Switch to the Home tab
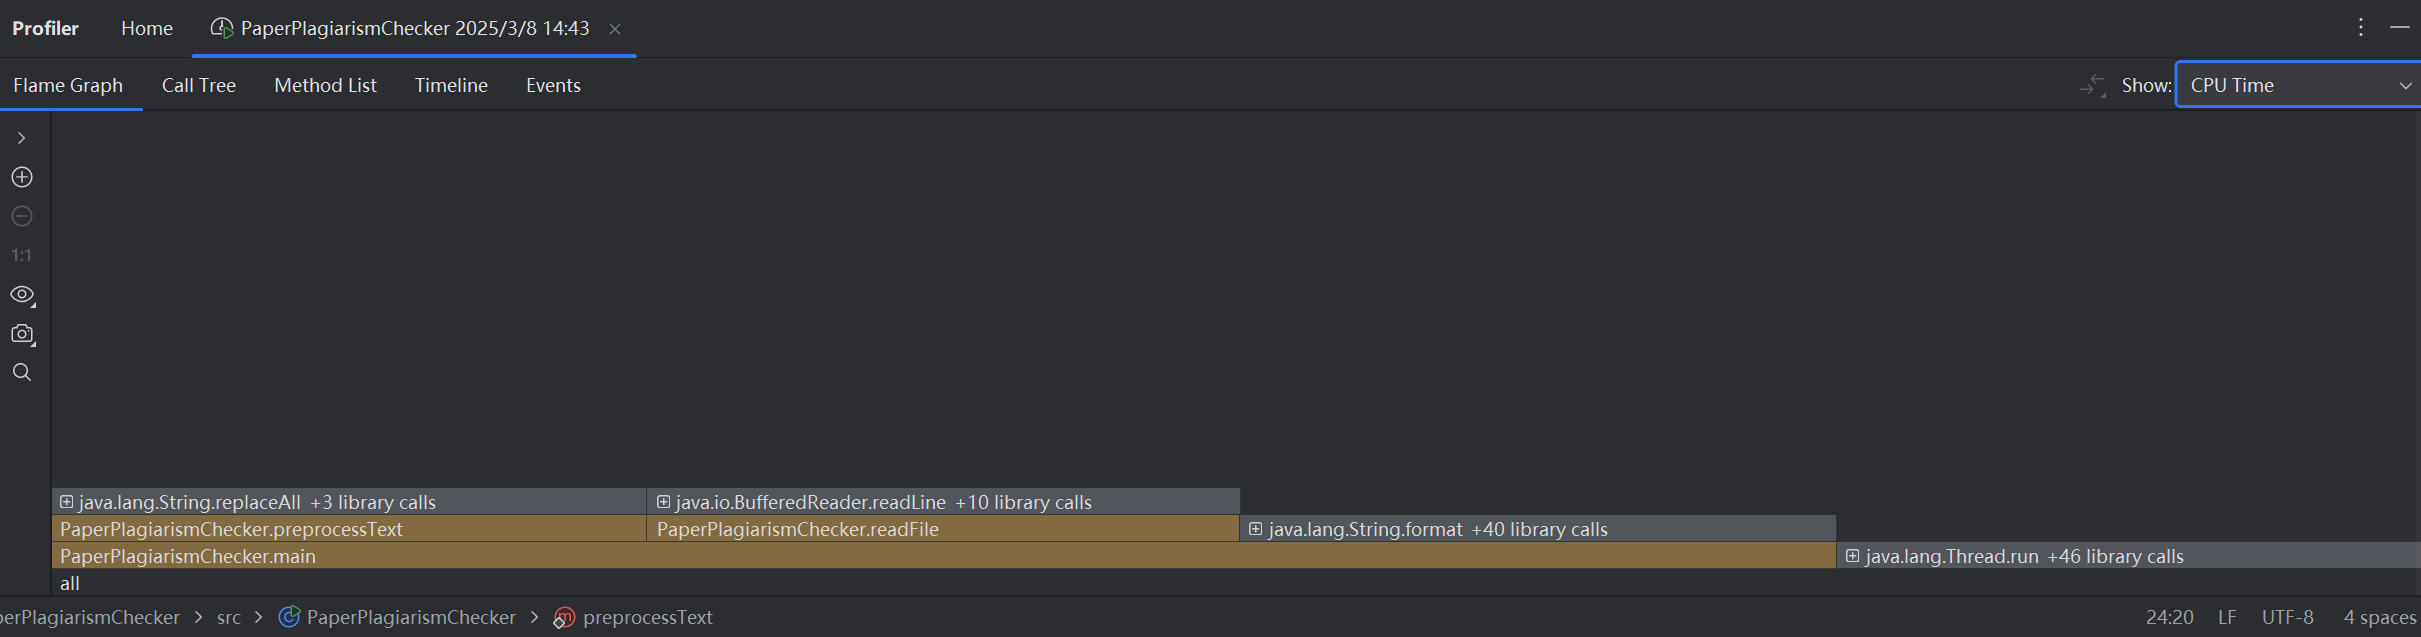This screenshot has width=2421, height=637. [147, 28]
